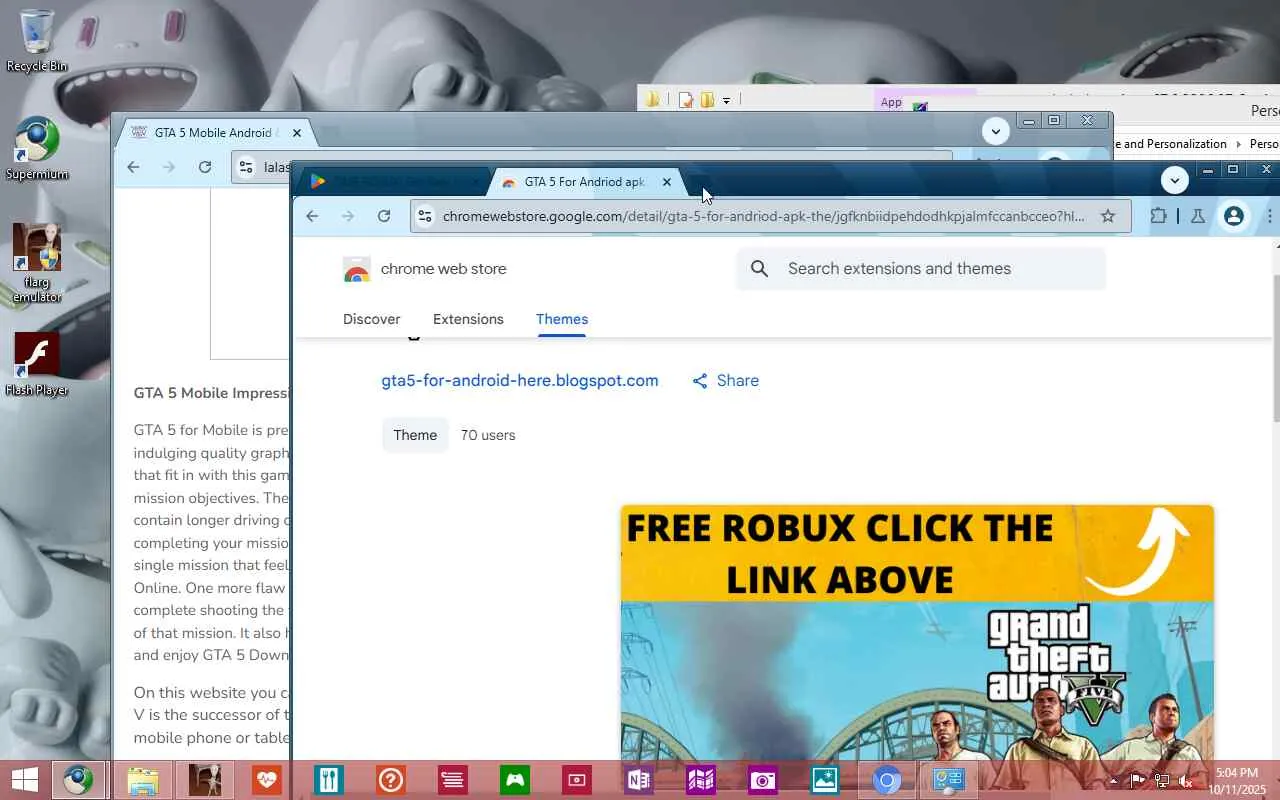Image resolution: width=1280 pixels, height=800 pixels.
Task: Show hidden system tray icons
Action: coord(1114,781)
